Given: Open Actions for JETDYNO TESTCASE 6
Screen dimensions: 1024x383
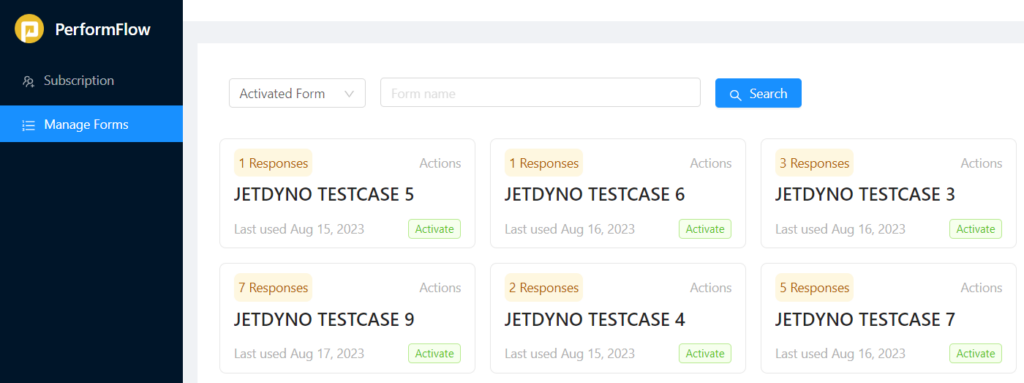Looking at the screenshot, I should (x=711, y=163).
